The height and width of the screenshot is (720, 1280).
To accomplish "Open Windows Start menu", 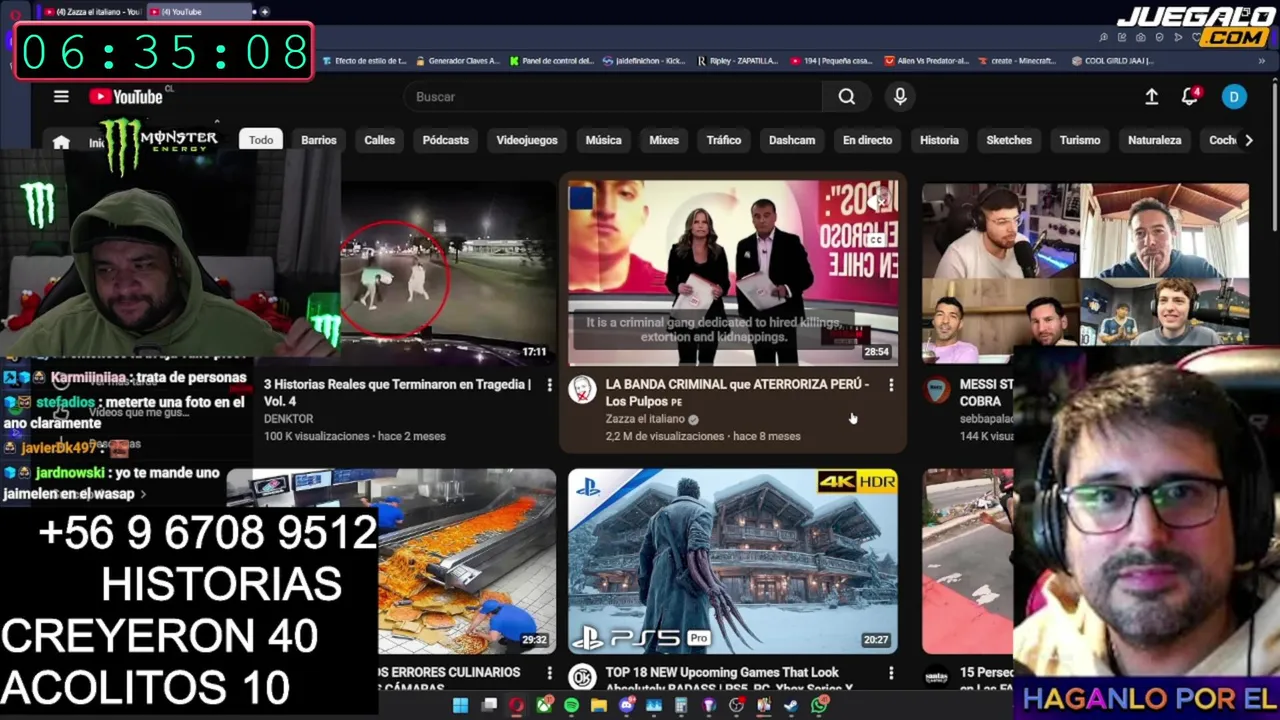I will pyautogui.click(x=460, y=705).
